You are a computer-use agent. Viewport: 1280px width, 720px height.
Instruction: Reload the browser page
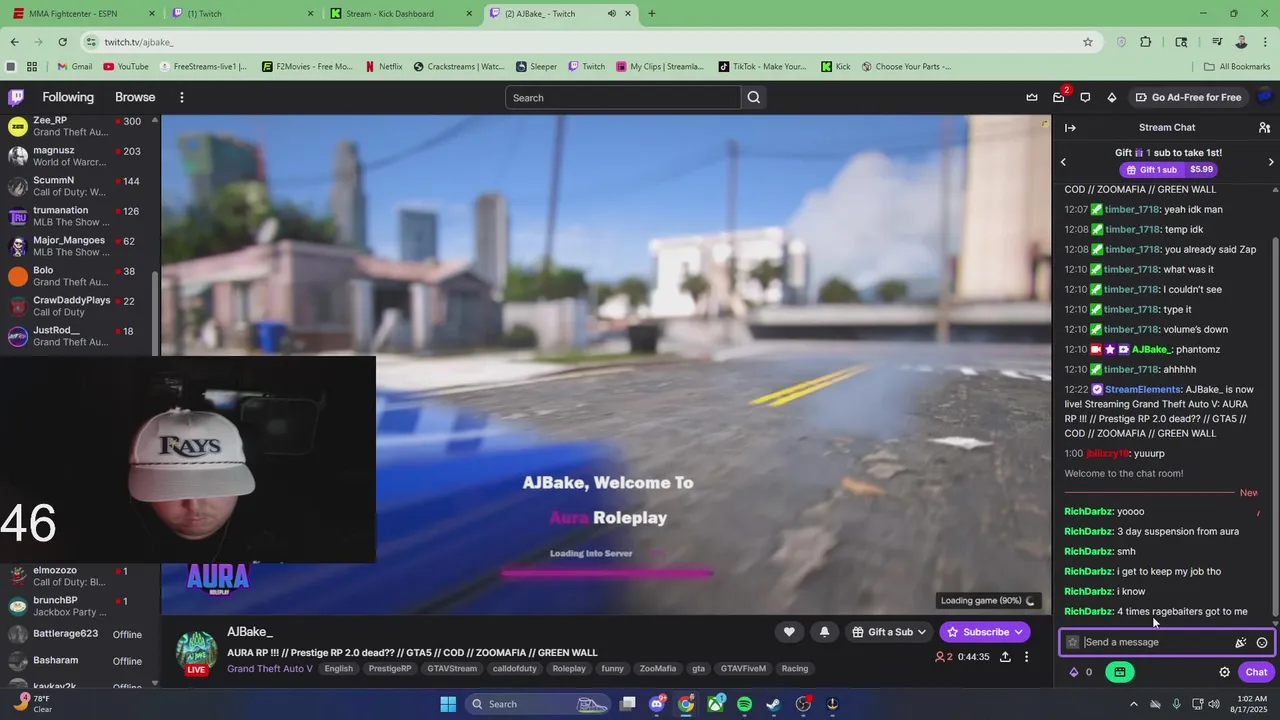62,42
